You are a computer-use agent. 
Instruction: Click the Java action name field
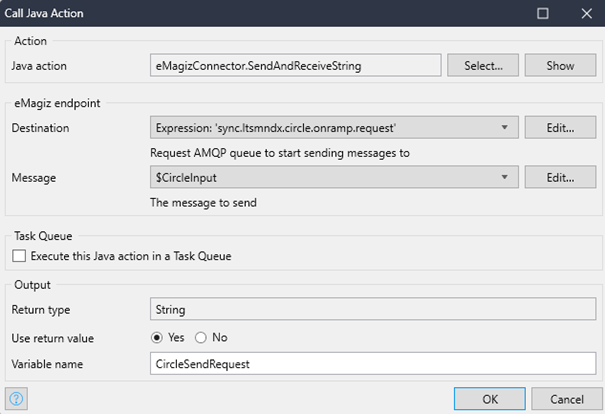tap(296, 65)
